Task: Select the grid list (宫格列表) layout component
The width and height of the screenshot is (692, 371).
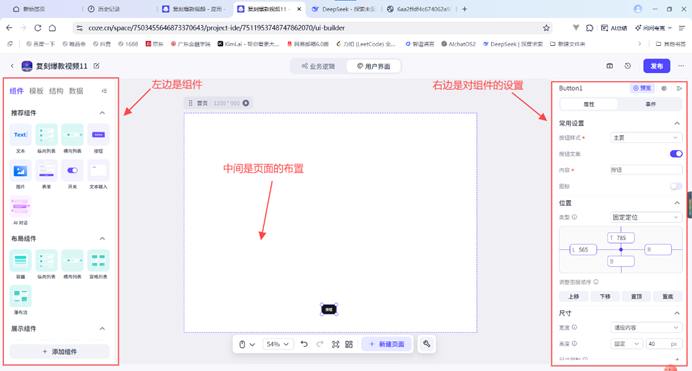Action: 98,260
